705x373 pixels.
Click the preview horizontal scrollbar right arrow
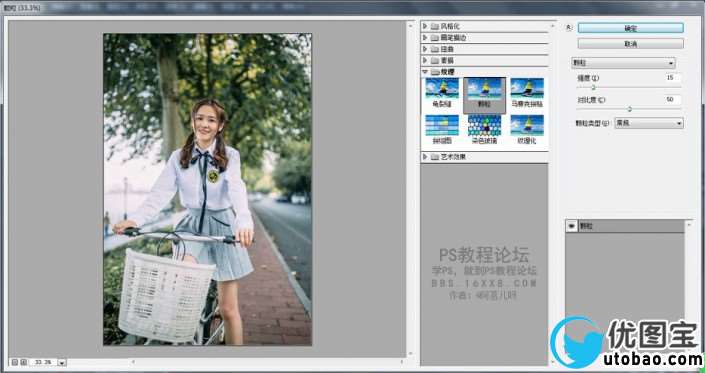click(x=402, y=362)
